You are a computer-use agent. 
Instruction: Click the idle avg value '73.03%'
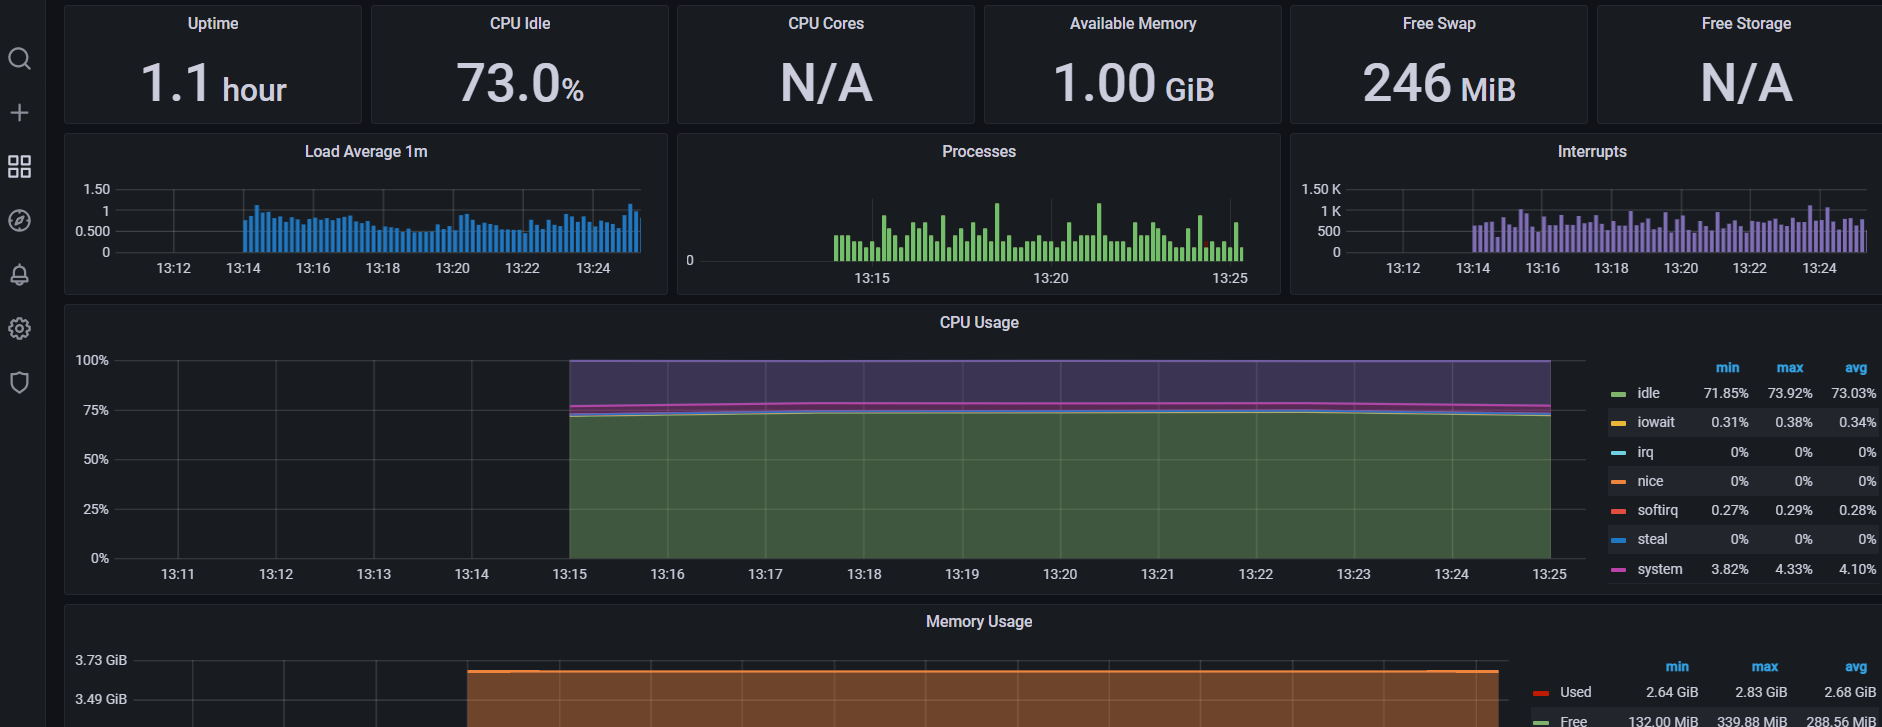pyautogui.click(x=1853, y=393)
